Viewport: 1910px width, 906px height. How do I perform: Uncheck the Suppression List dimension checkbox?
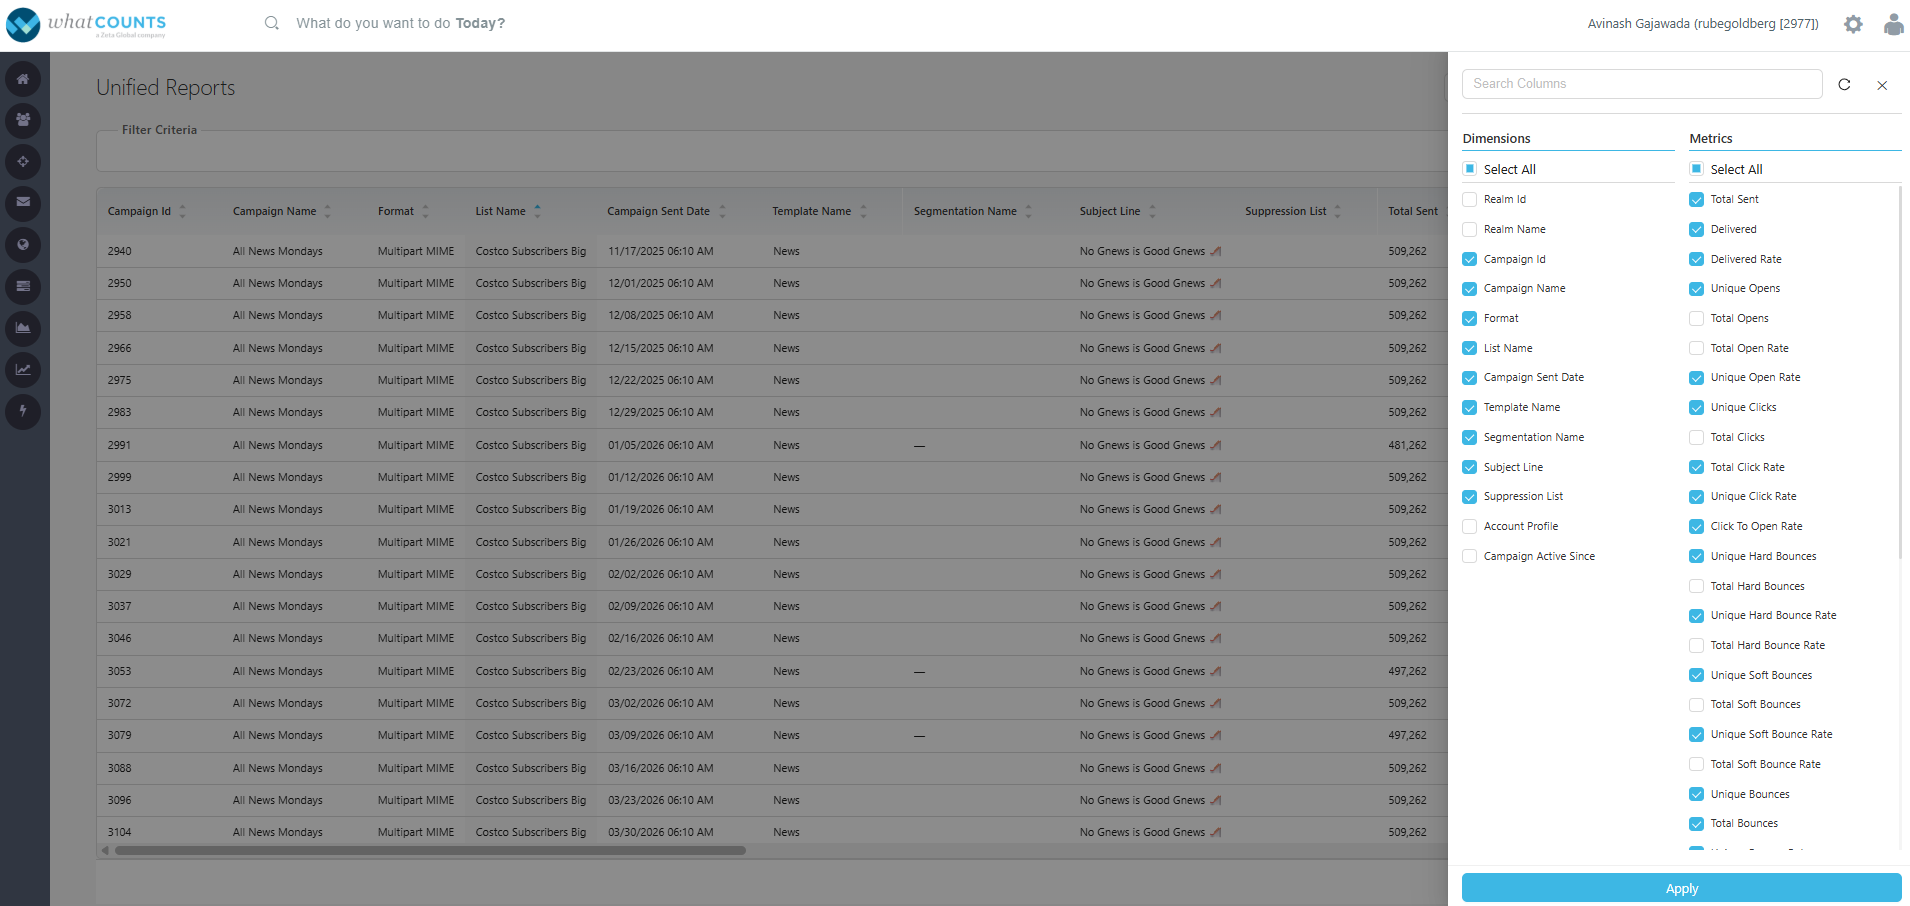[x=1469, y=497]
